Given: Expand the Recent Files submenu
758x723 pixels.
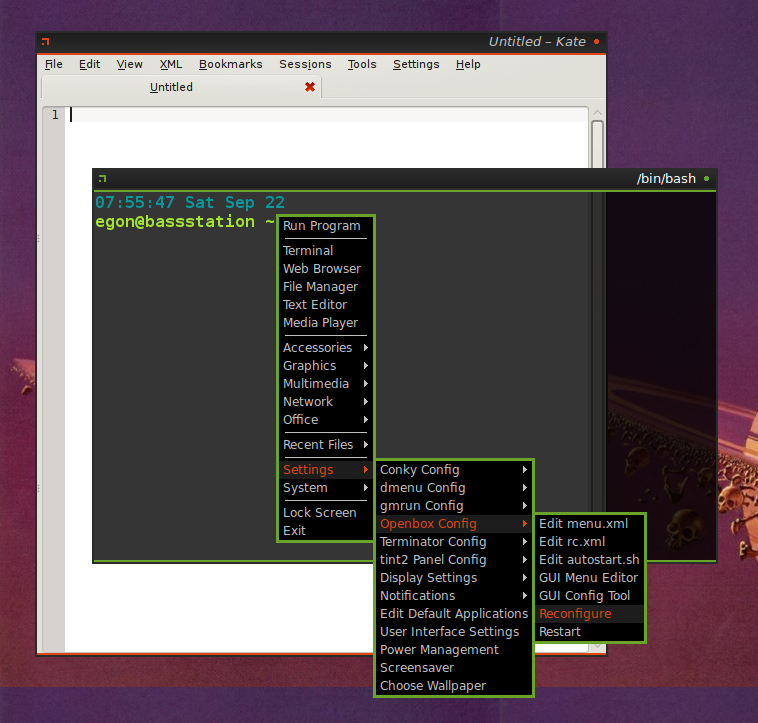Looking at the screenshot, I should click(325, 444).
